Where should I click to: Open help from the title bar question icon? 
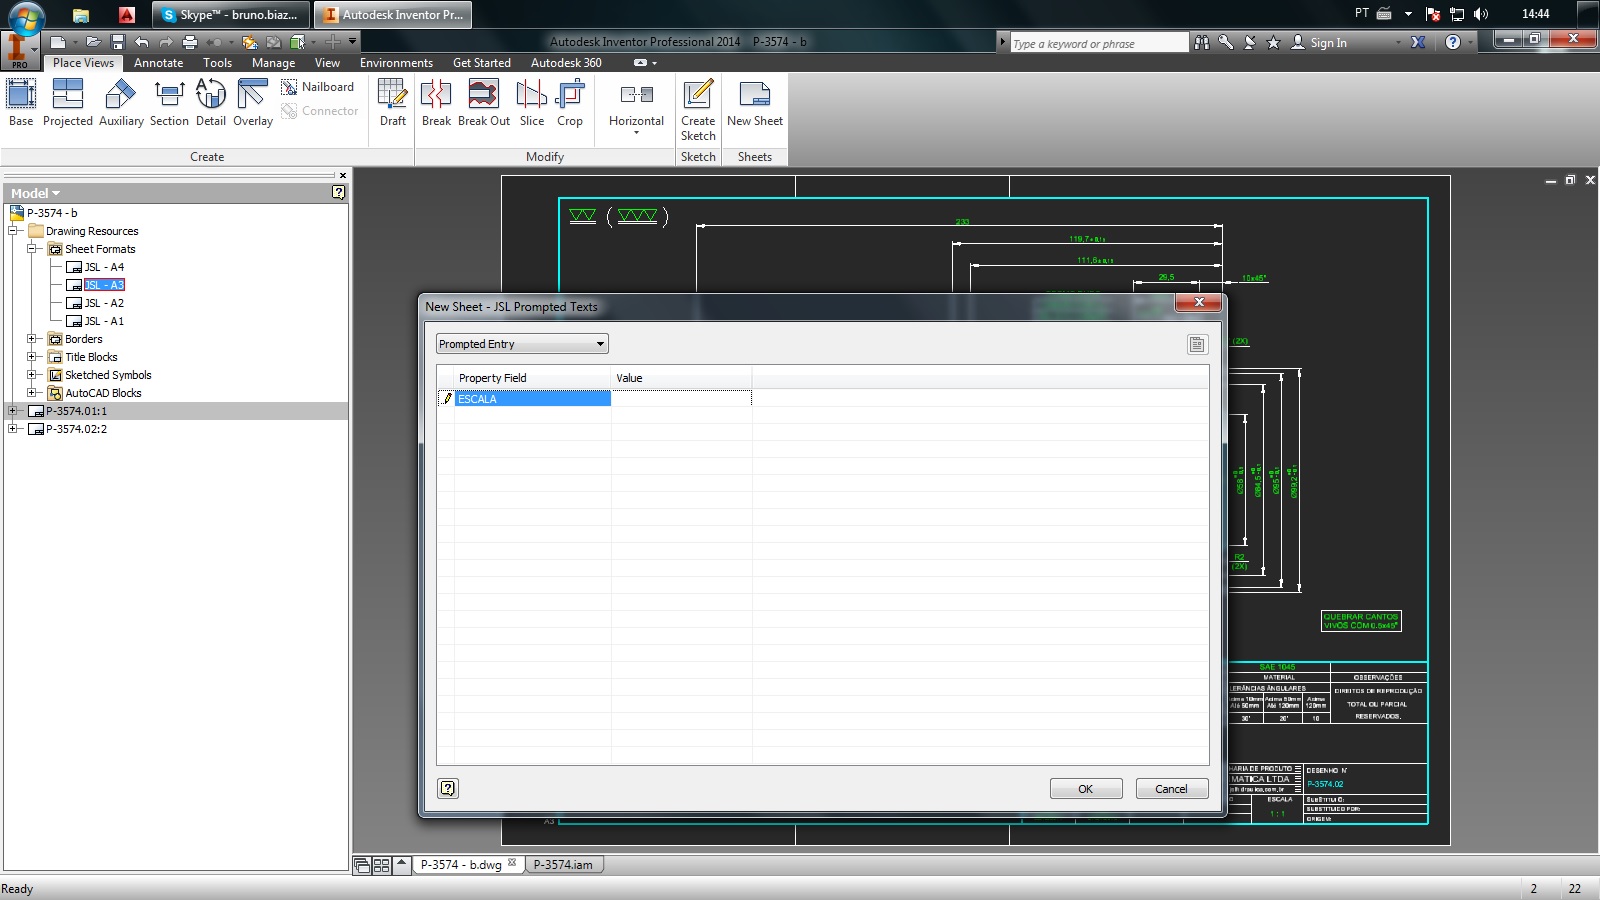(x=1453, y=42)
